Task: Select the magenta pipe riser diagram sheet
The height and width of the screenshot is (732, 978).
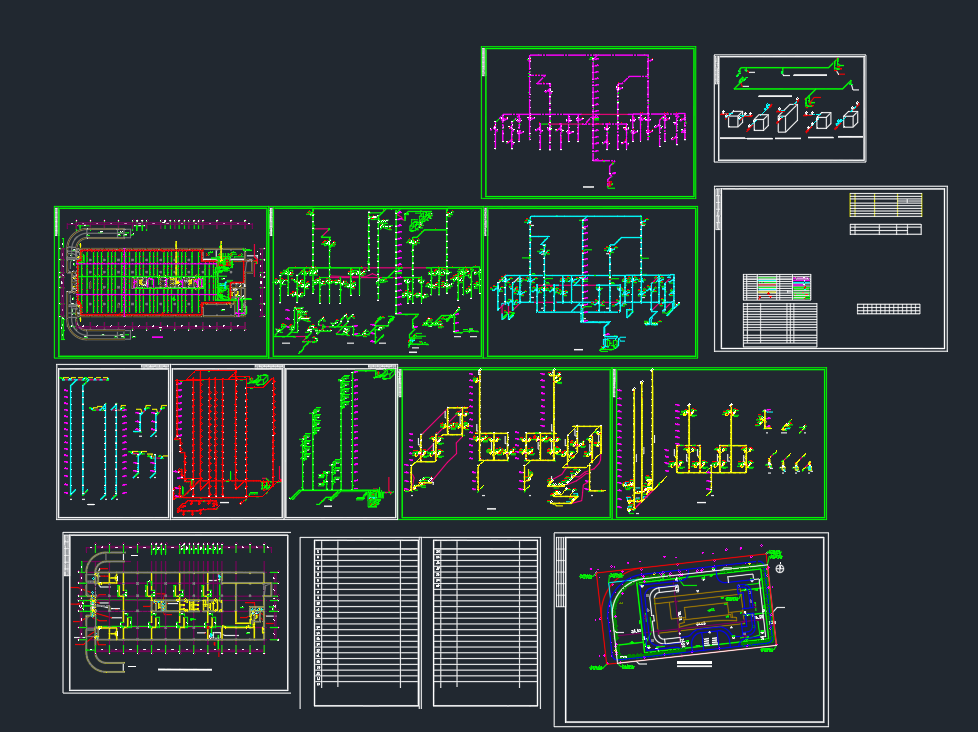Action: [x=588, y=122]
